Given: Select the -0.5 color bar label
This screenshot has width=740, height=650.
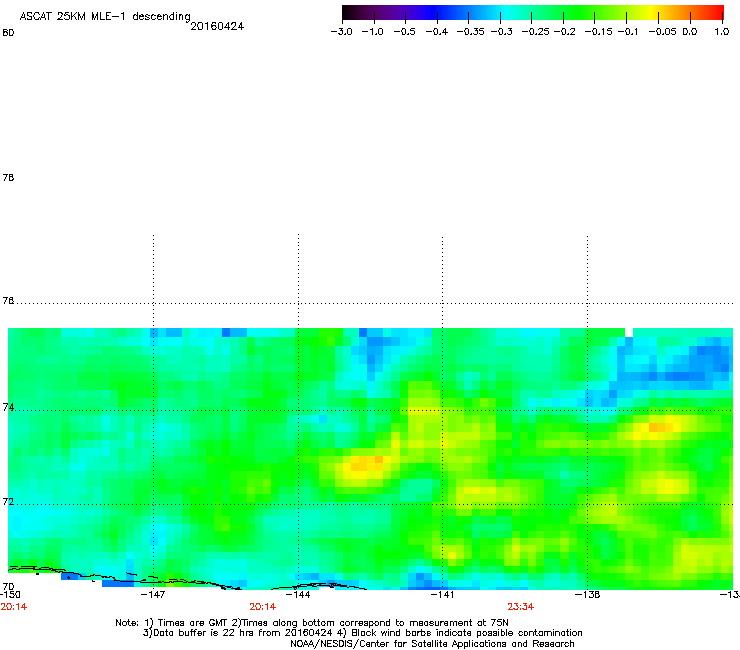Looking at the screenshot, I should 404,32.
